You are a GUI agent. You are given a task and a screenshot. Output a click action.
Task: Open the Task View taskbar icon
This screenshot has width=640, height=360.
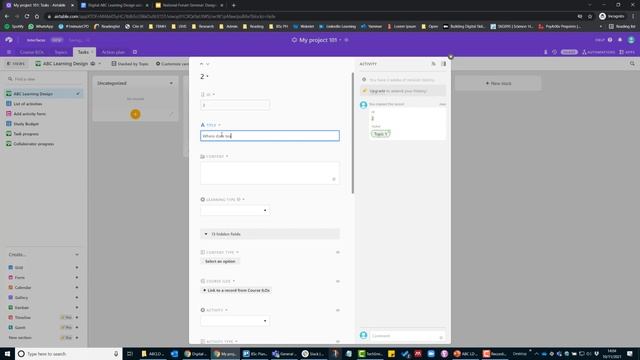click(x=130, y=353)
